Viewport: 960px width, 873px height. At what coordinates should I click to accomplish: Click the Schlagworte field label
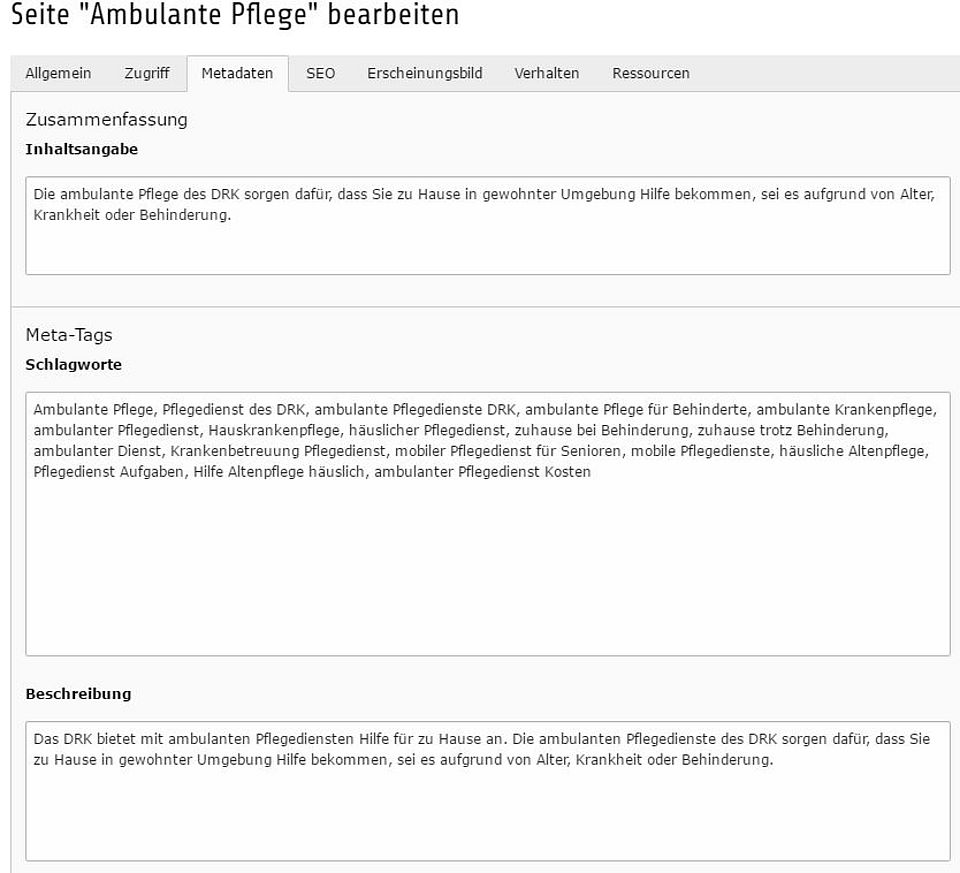click(74, 365)
